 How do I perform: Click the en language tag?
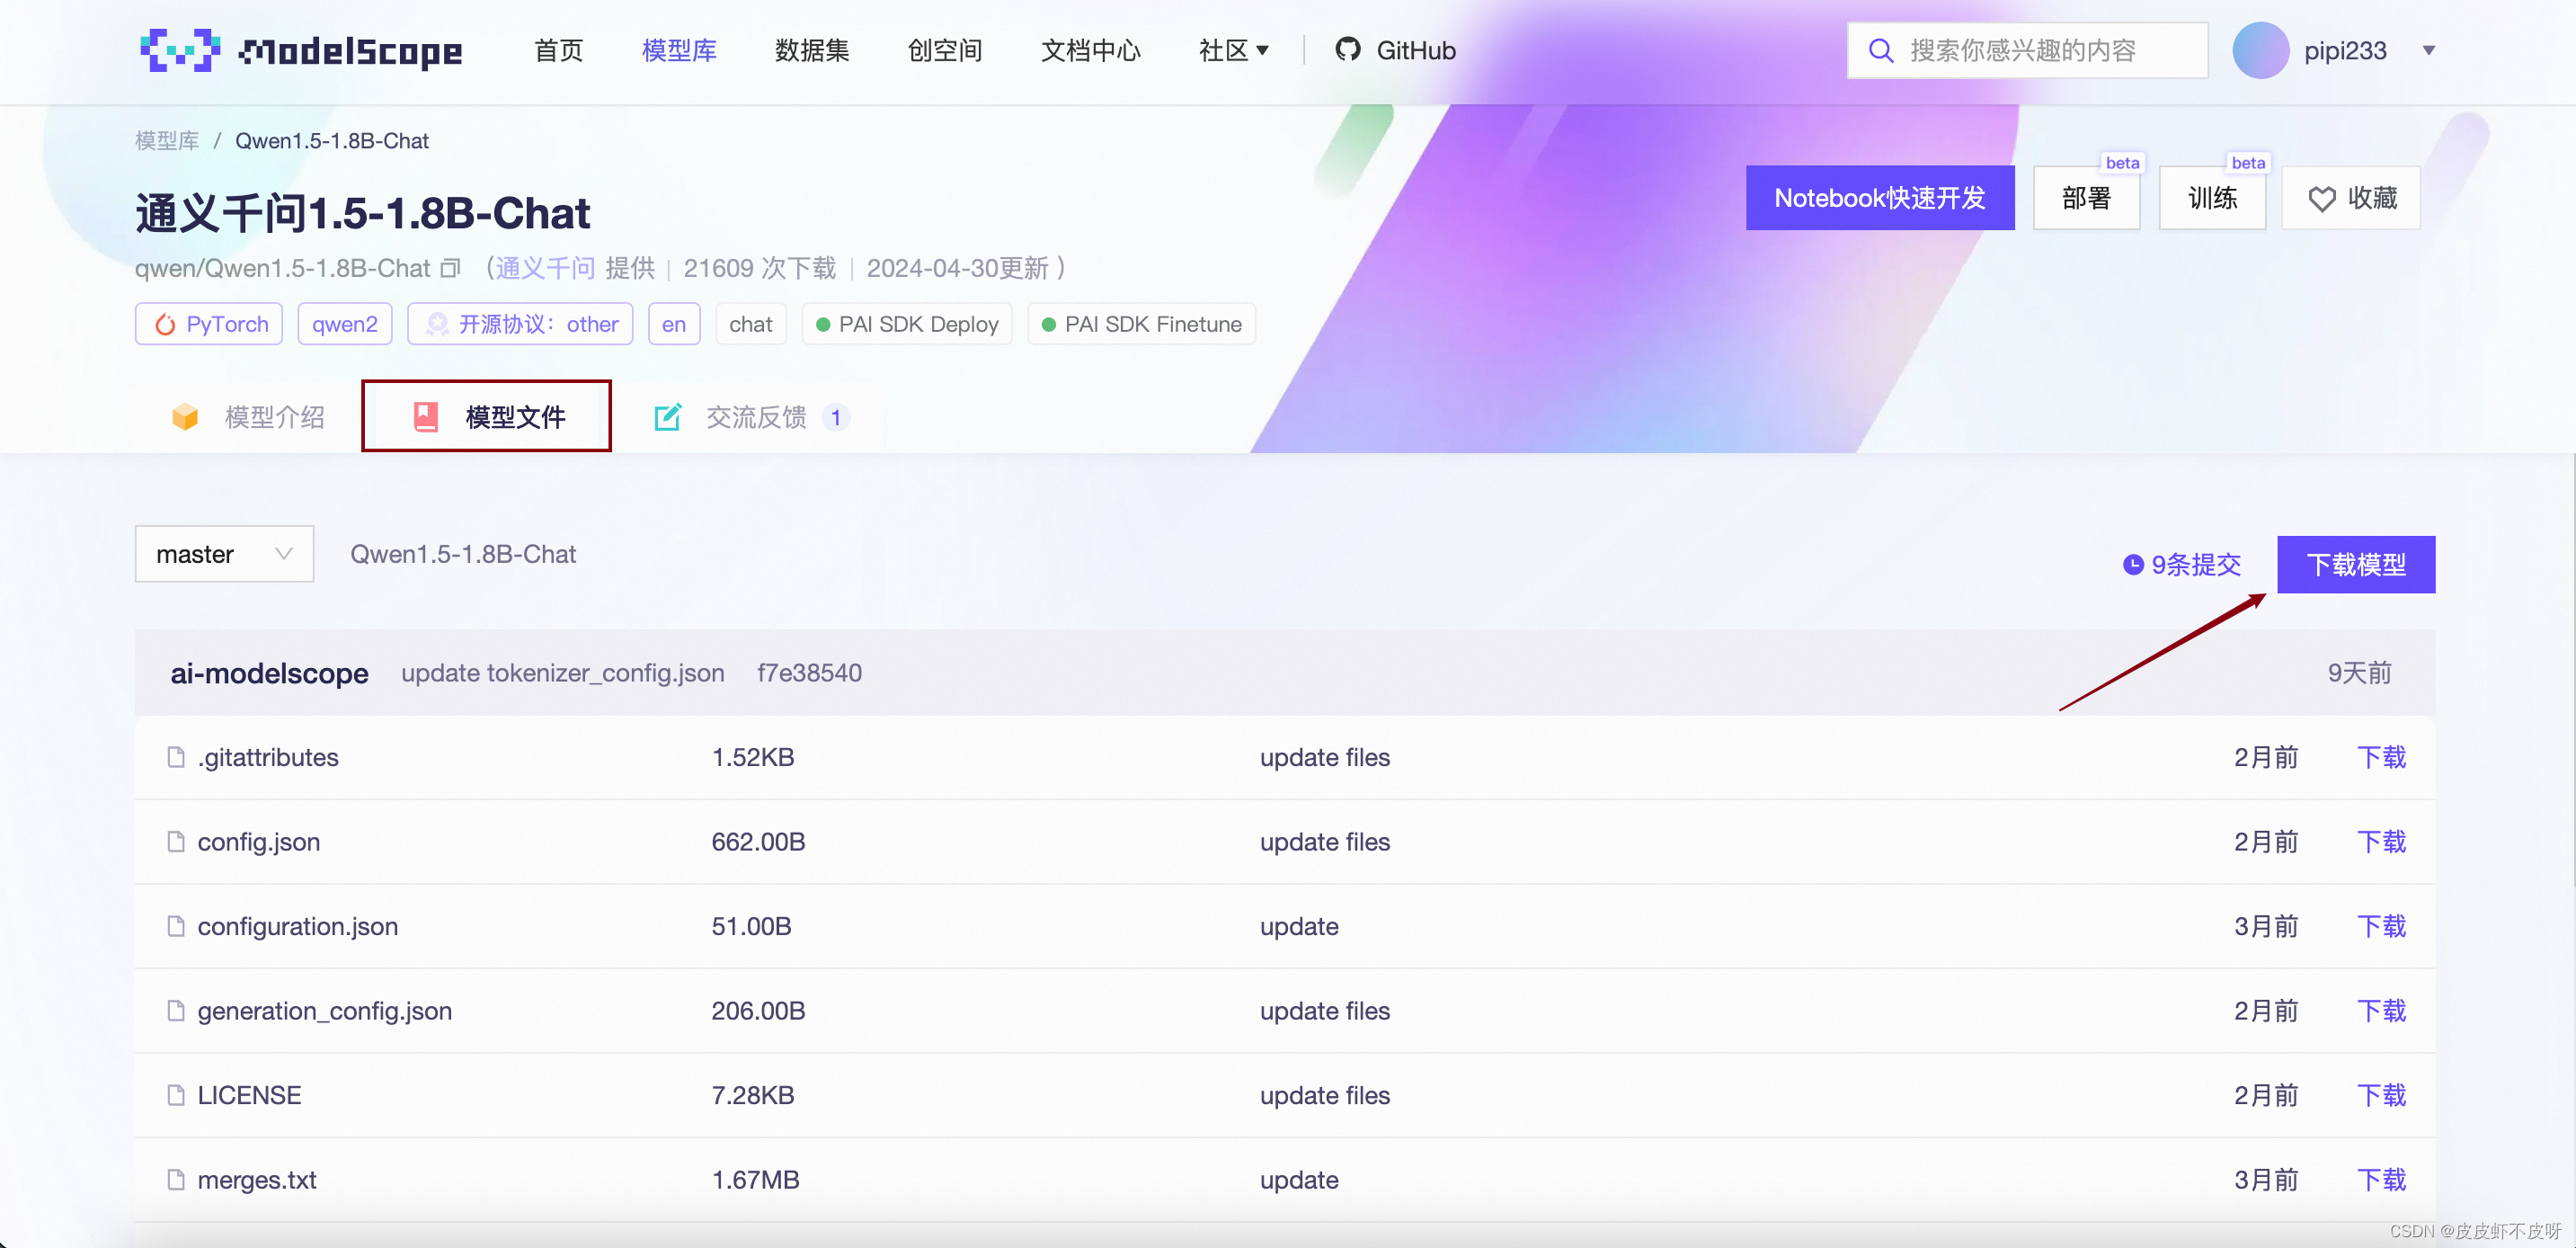[674, 324]
